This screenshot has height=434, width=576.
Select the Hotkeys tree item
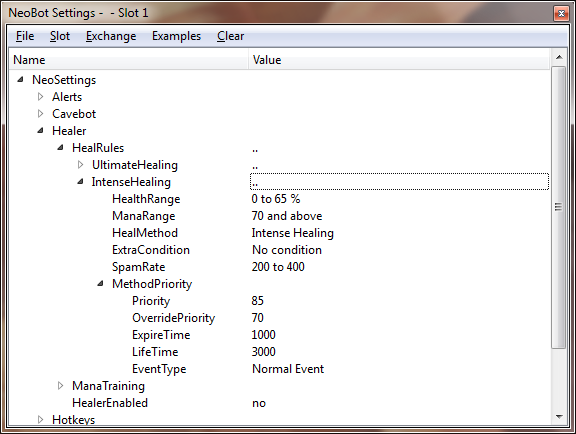click(x=73, y=419)
